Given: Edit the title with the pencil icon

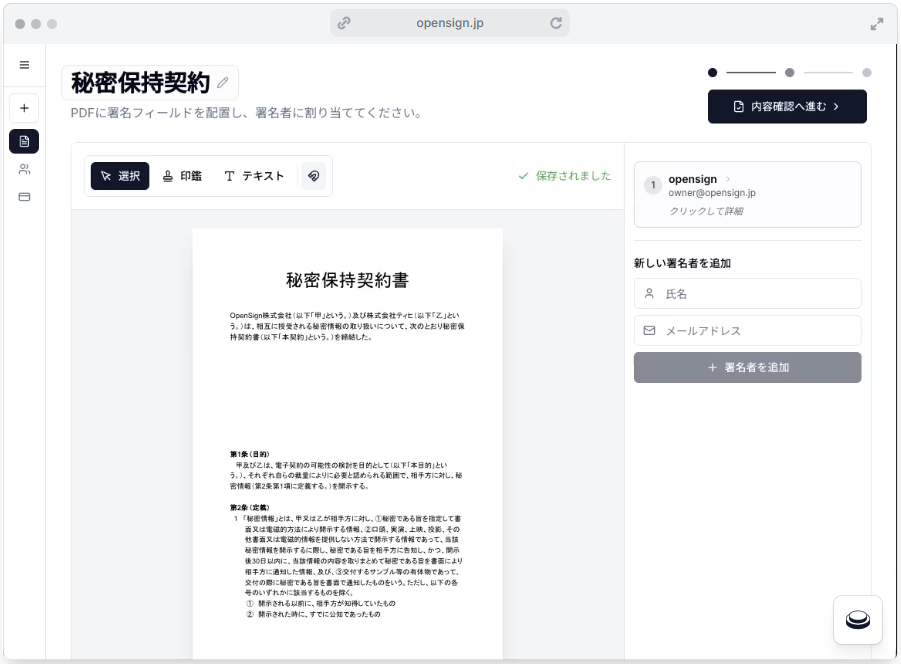Looking at the screenshot, I should pos(223,83).
